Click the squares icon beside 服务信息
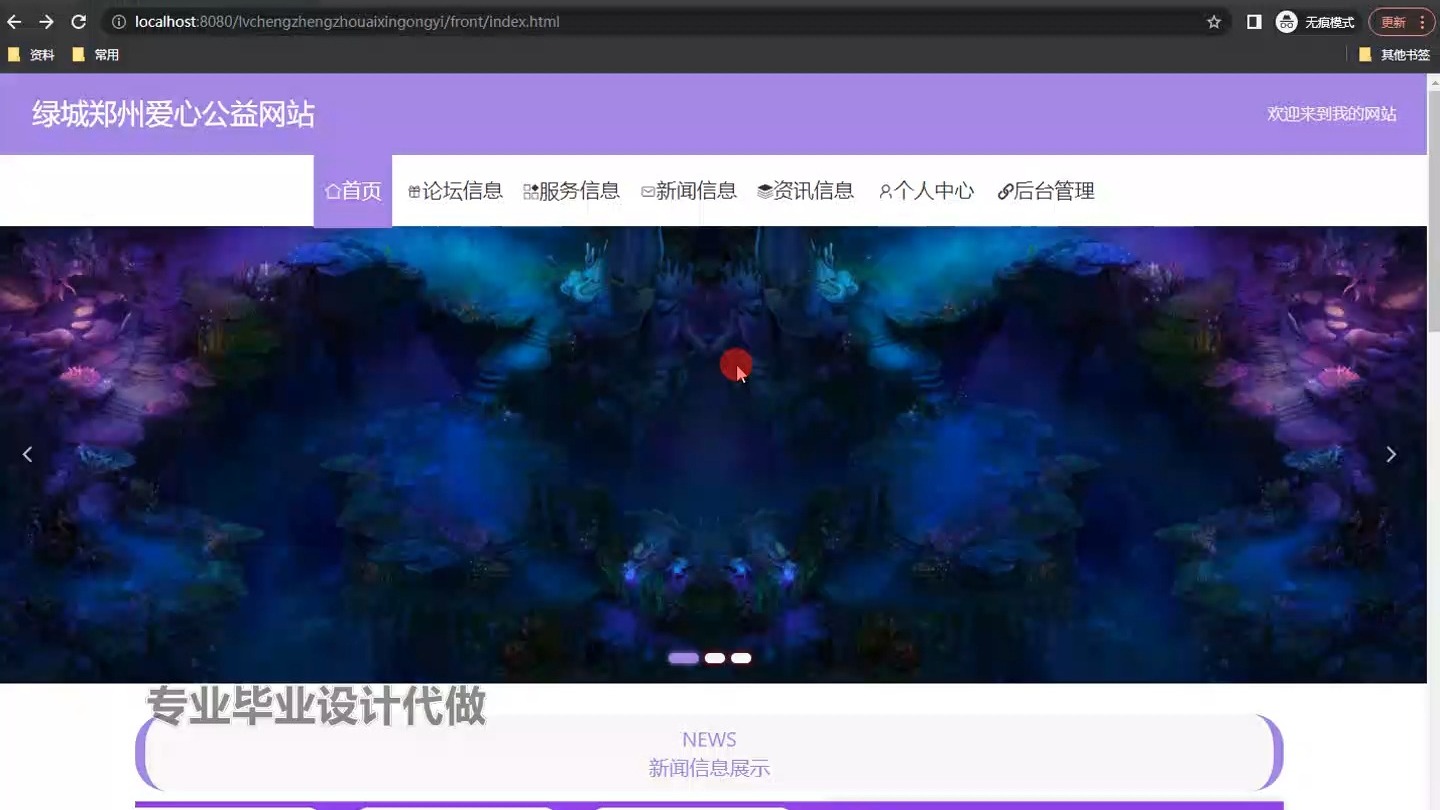1440x810 pixels. [x=531, y=192]
